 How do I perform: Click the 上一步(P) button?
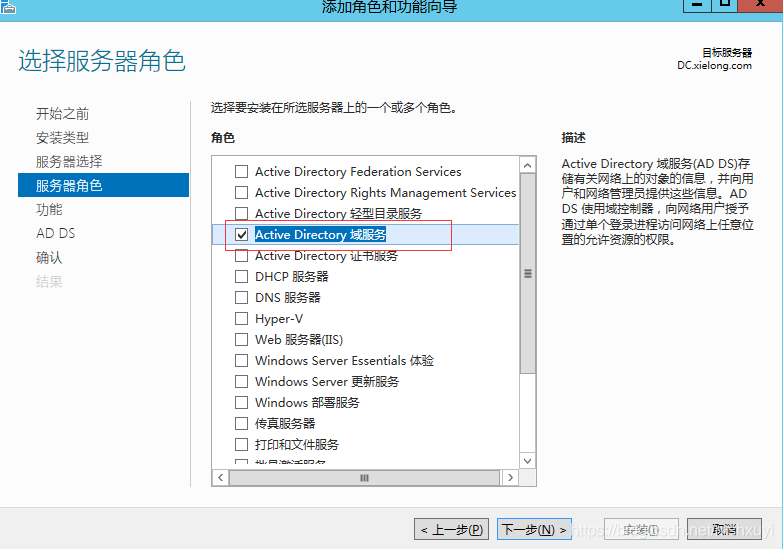coord(451,529)
